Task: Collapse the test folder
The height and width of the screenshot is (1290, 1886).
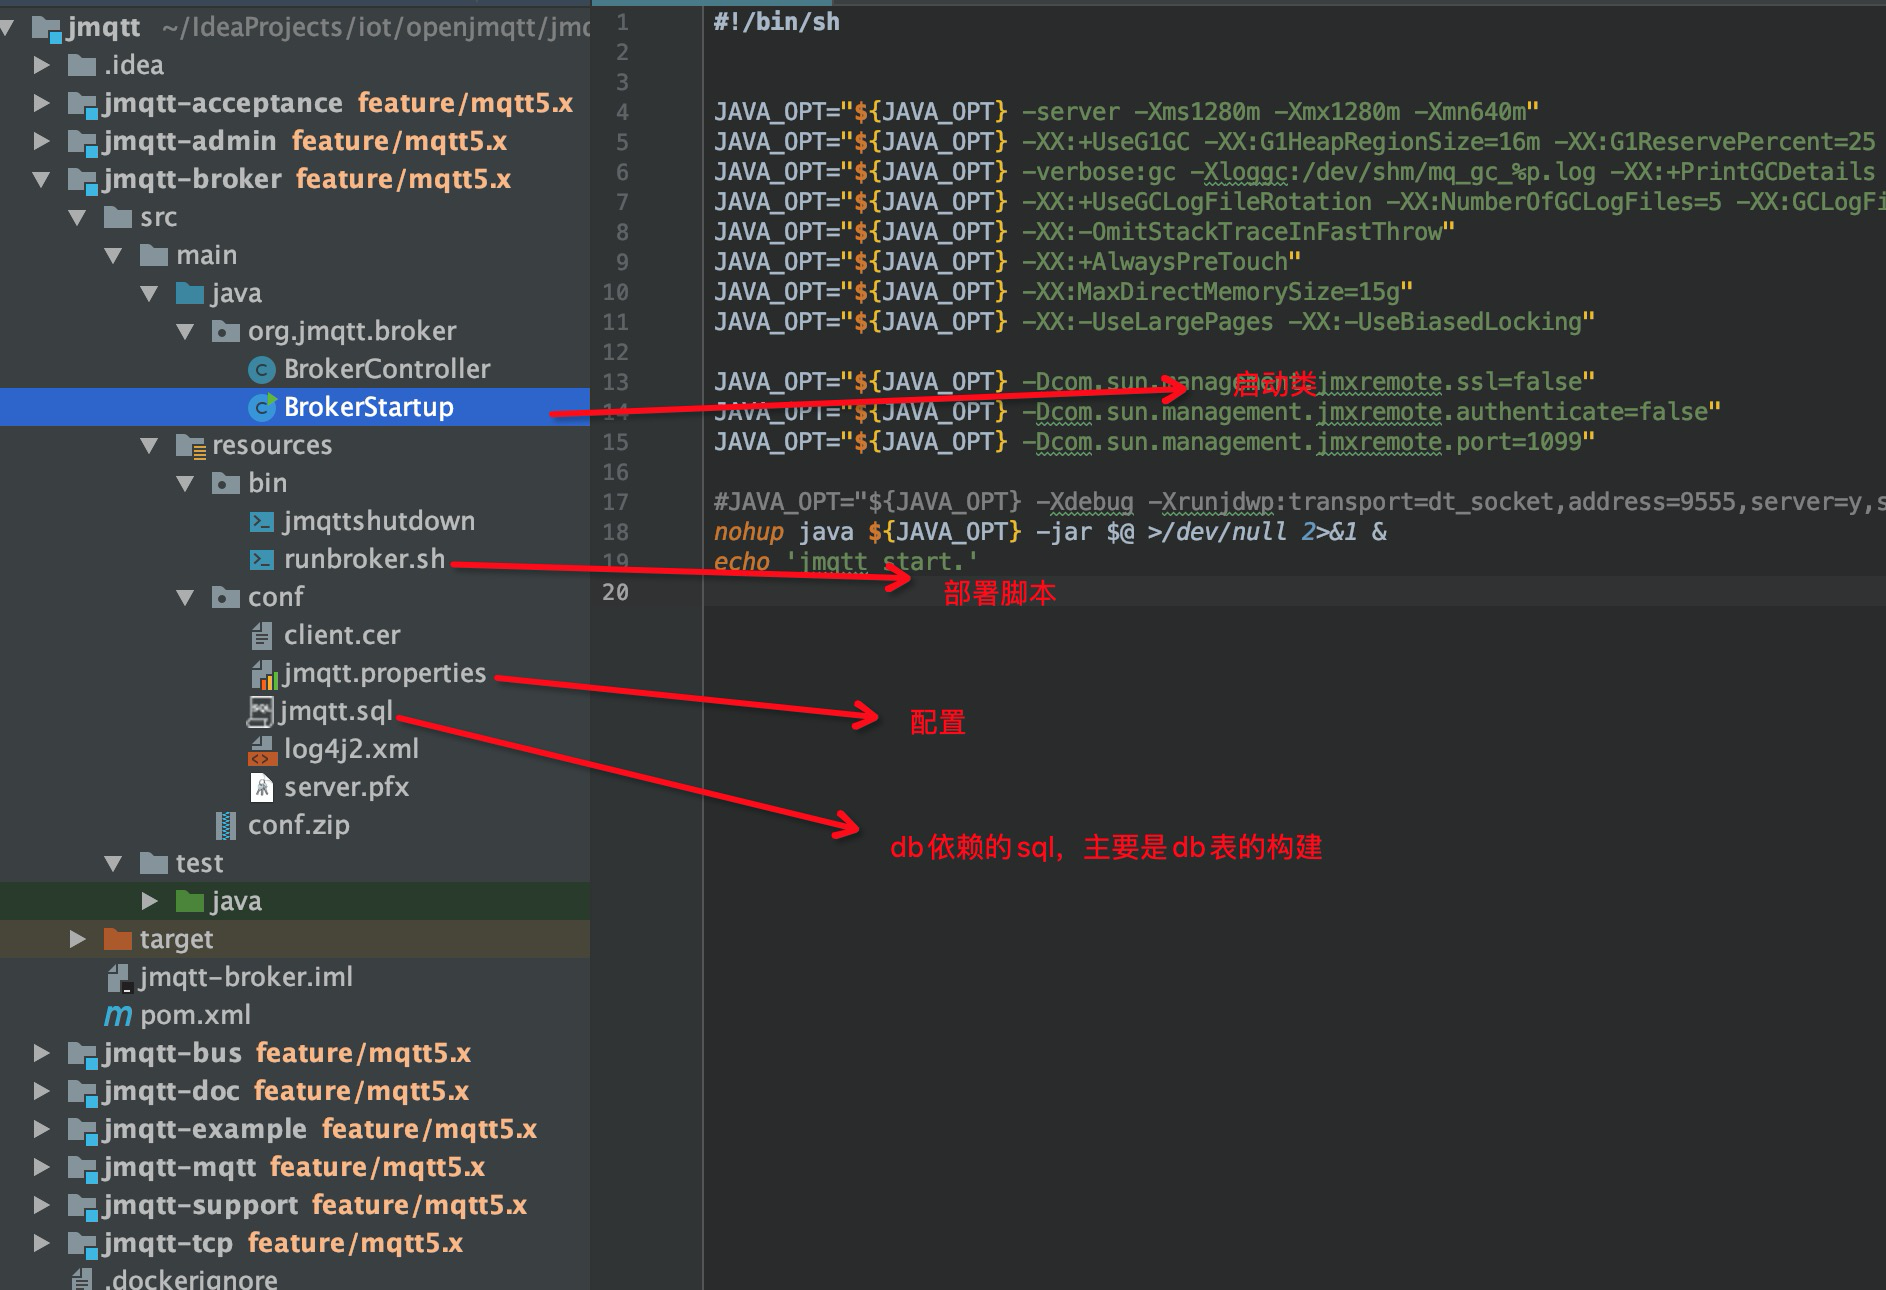Action: point(113,864)
